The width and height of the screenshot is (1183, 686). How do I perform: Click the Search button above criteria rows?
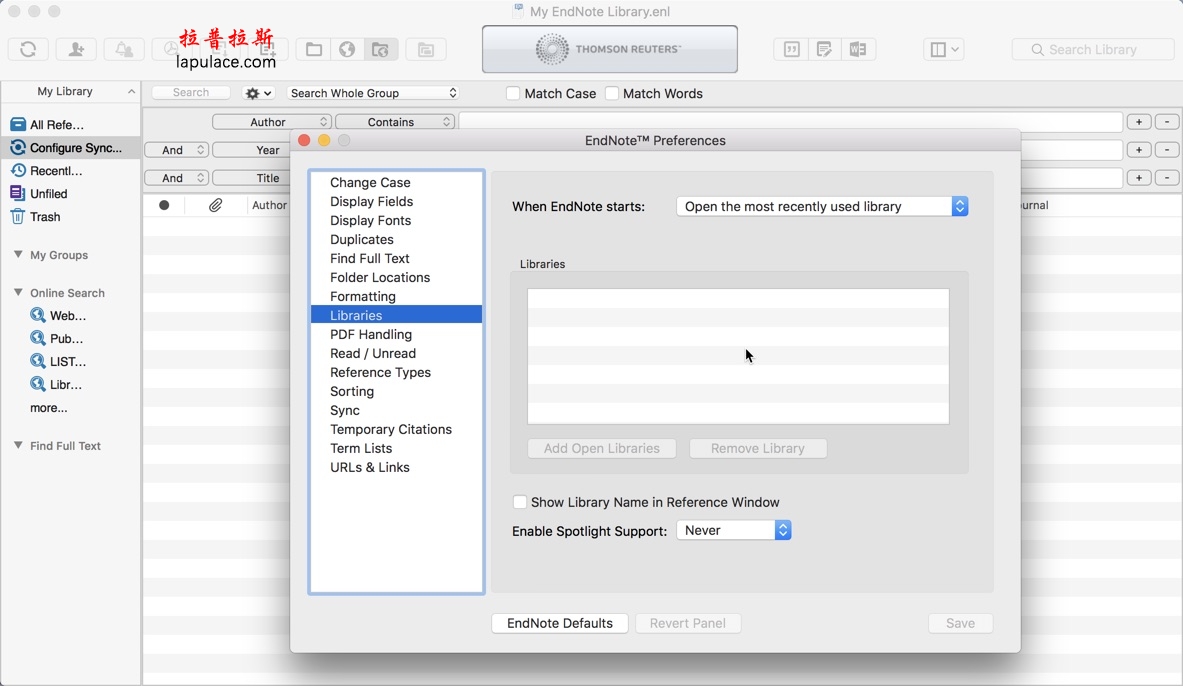[191, 92]
